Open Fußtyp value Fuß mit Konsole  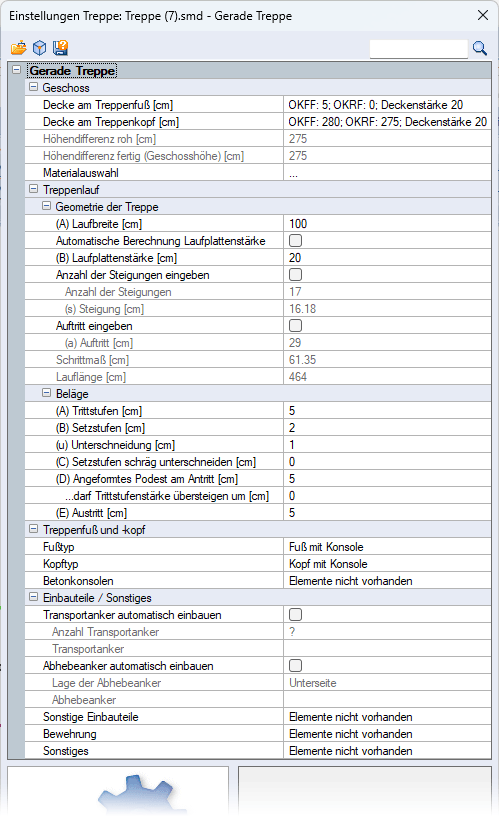pyautogui.click(x=387, y=547)
